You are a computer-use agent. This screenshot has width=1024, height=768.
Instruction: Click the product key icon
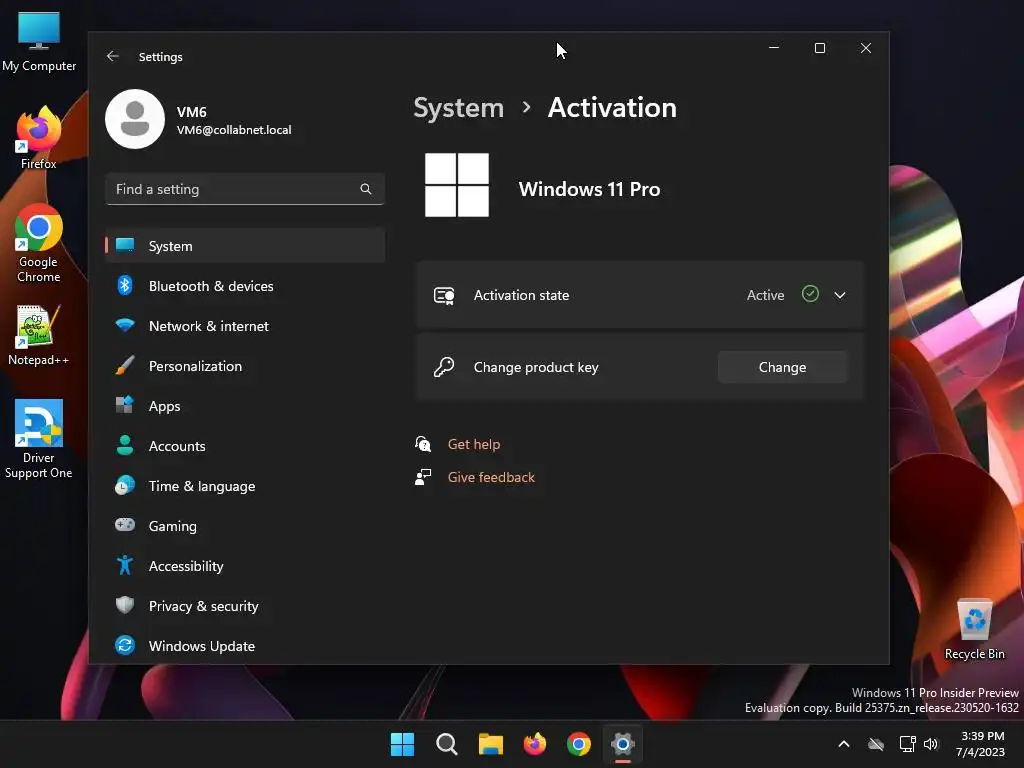point(444,367)
